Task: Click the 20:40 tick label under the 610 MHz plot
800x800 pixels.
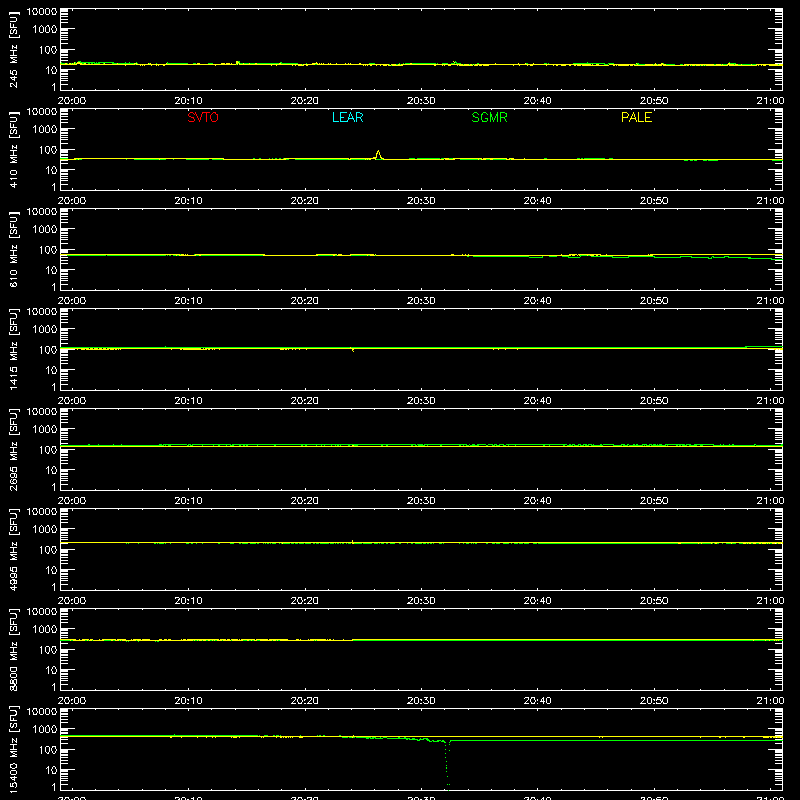Action: point(537,301)
